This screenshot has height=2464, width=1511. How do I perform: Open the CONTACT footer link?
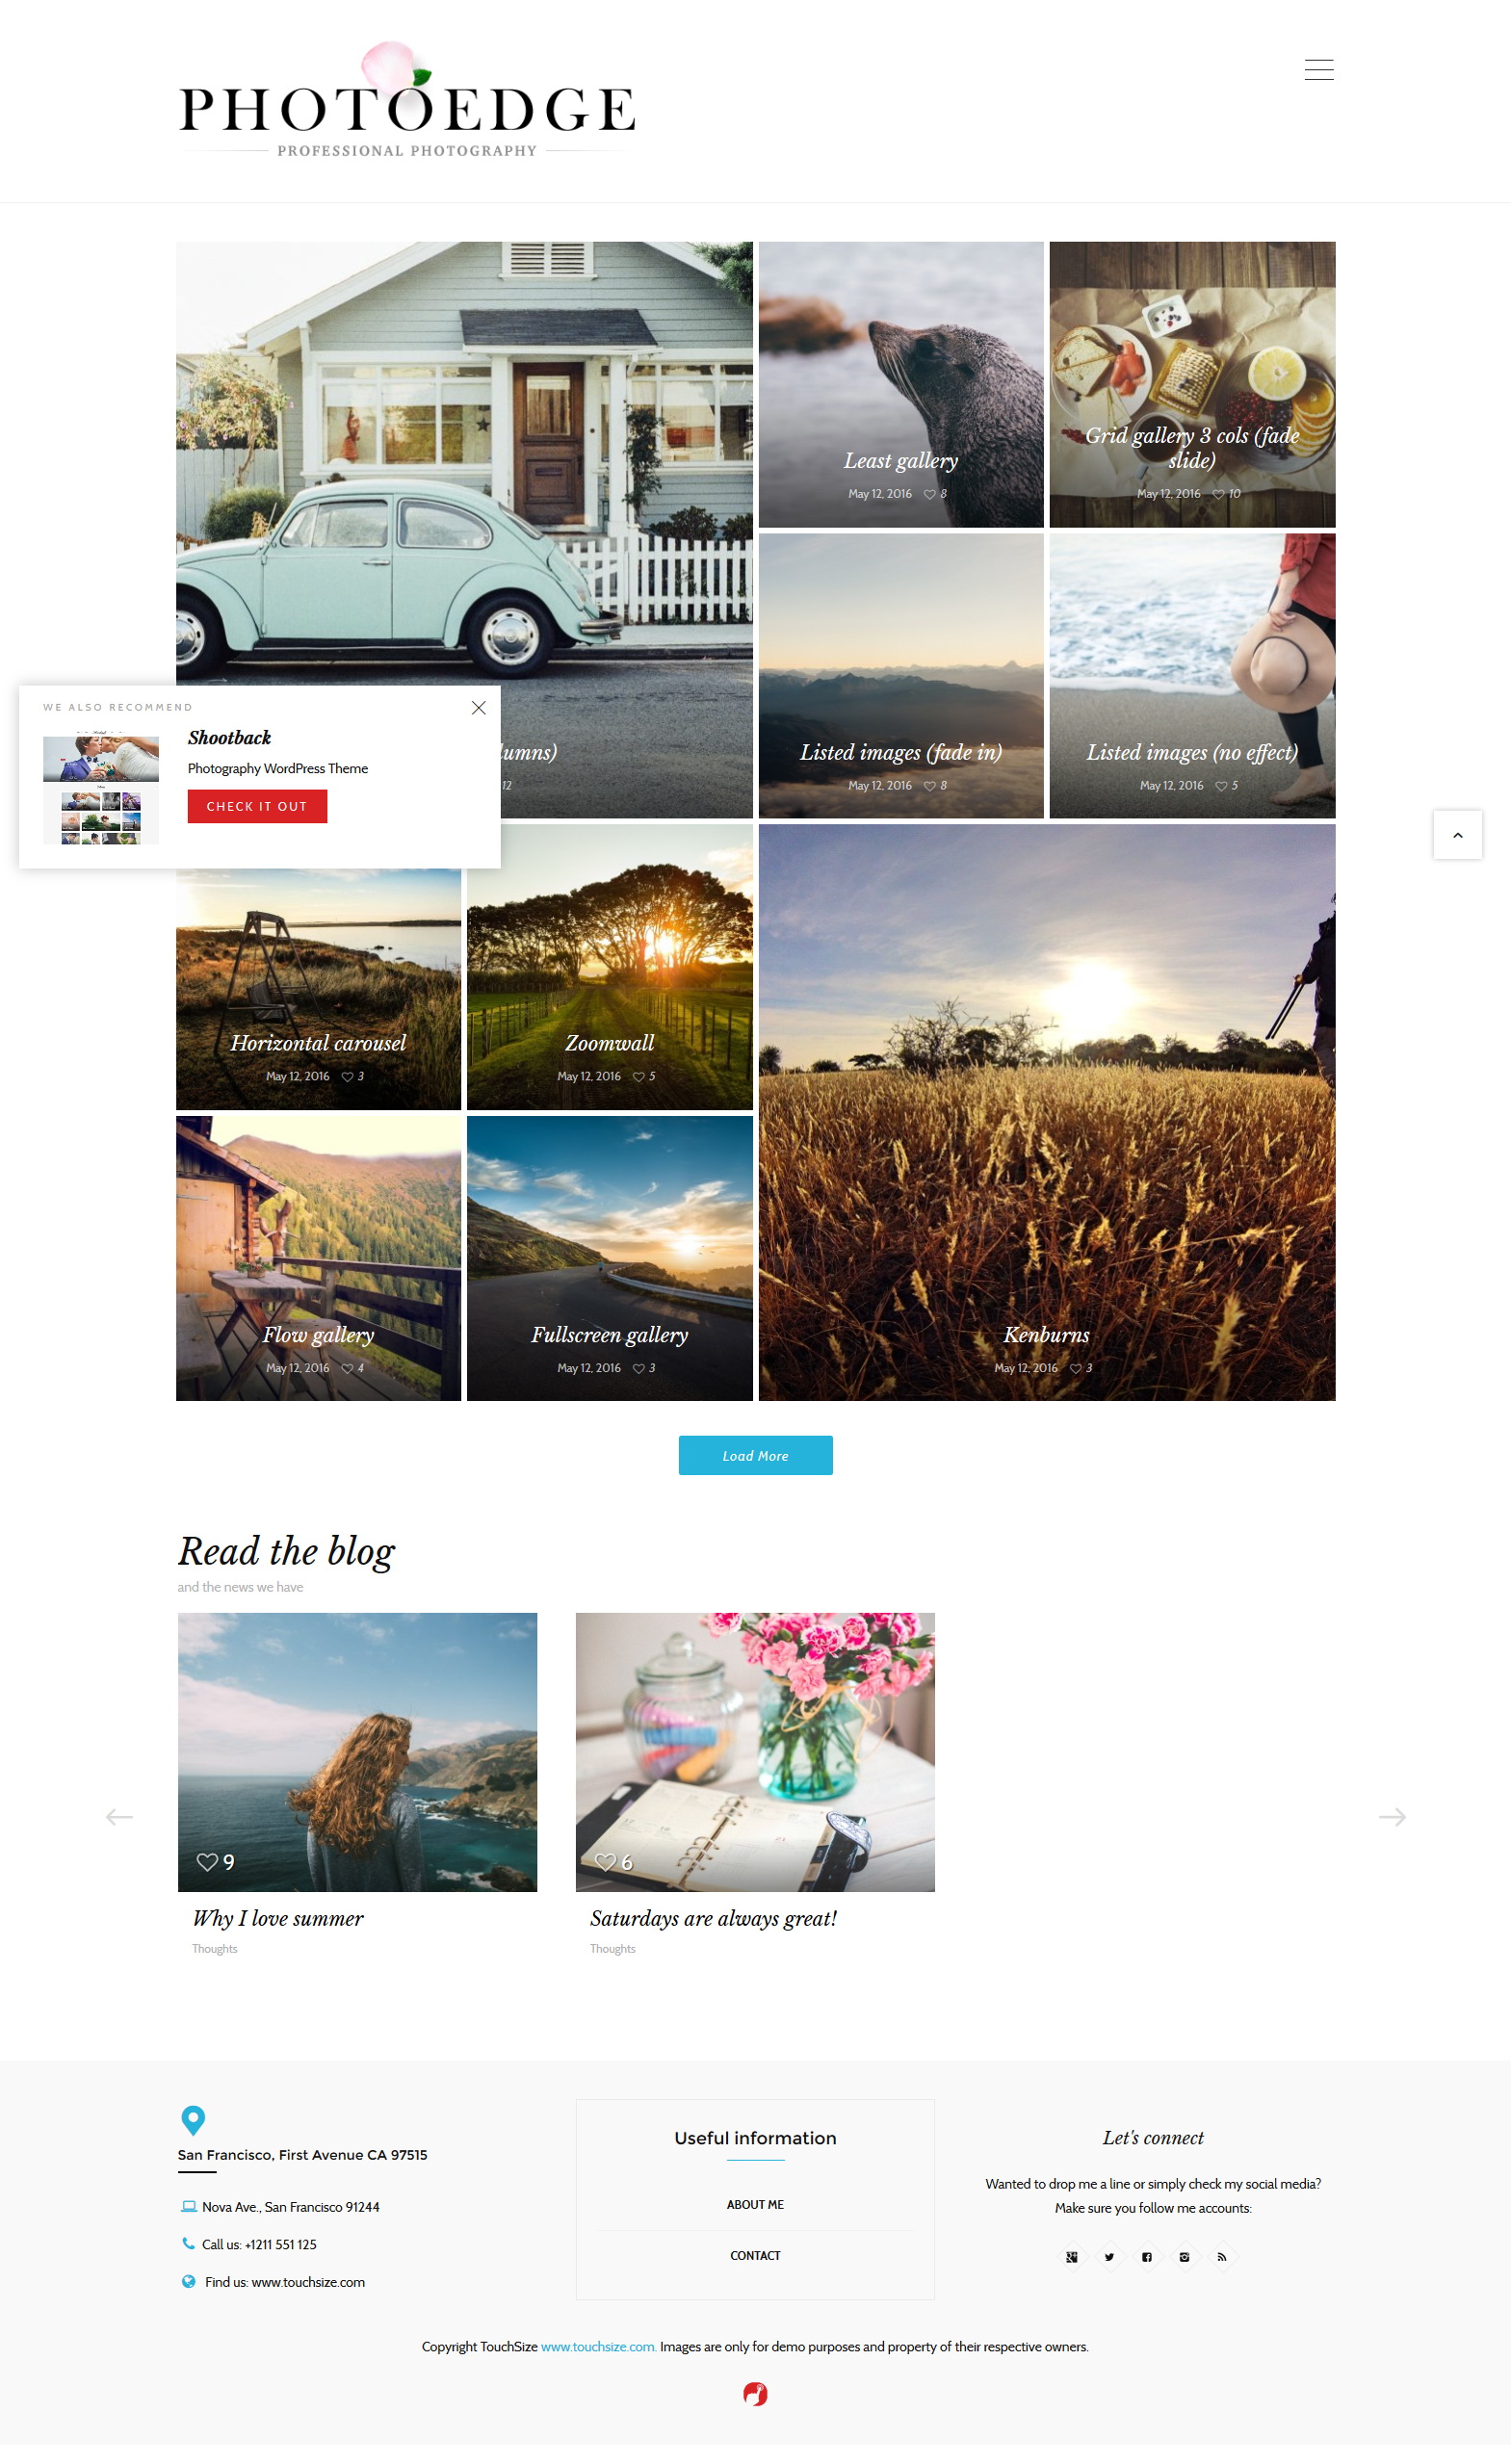point(755,2255)
